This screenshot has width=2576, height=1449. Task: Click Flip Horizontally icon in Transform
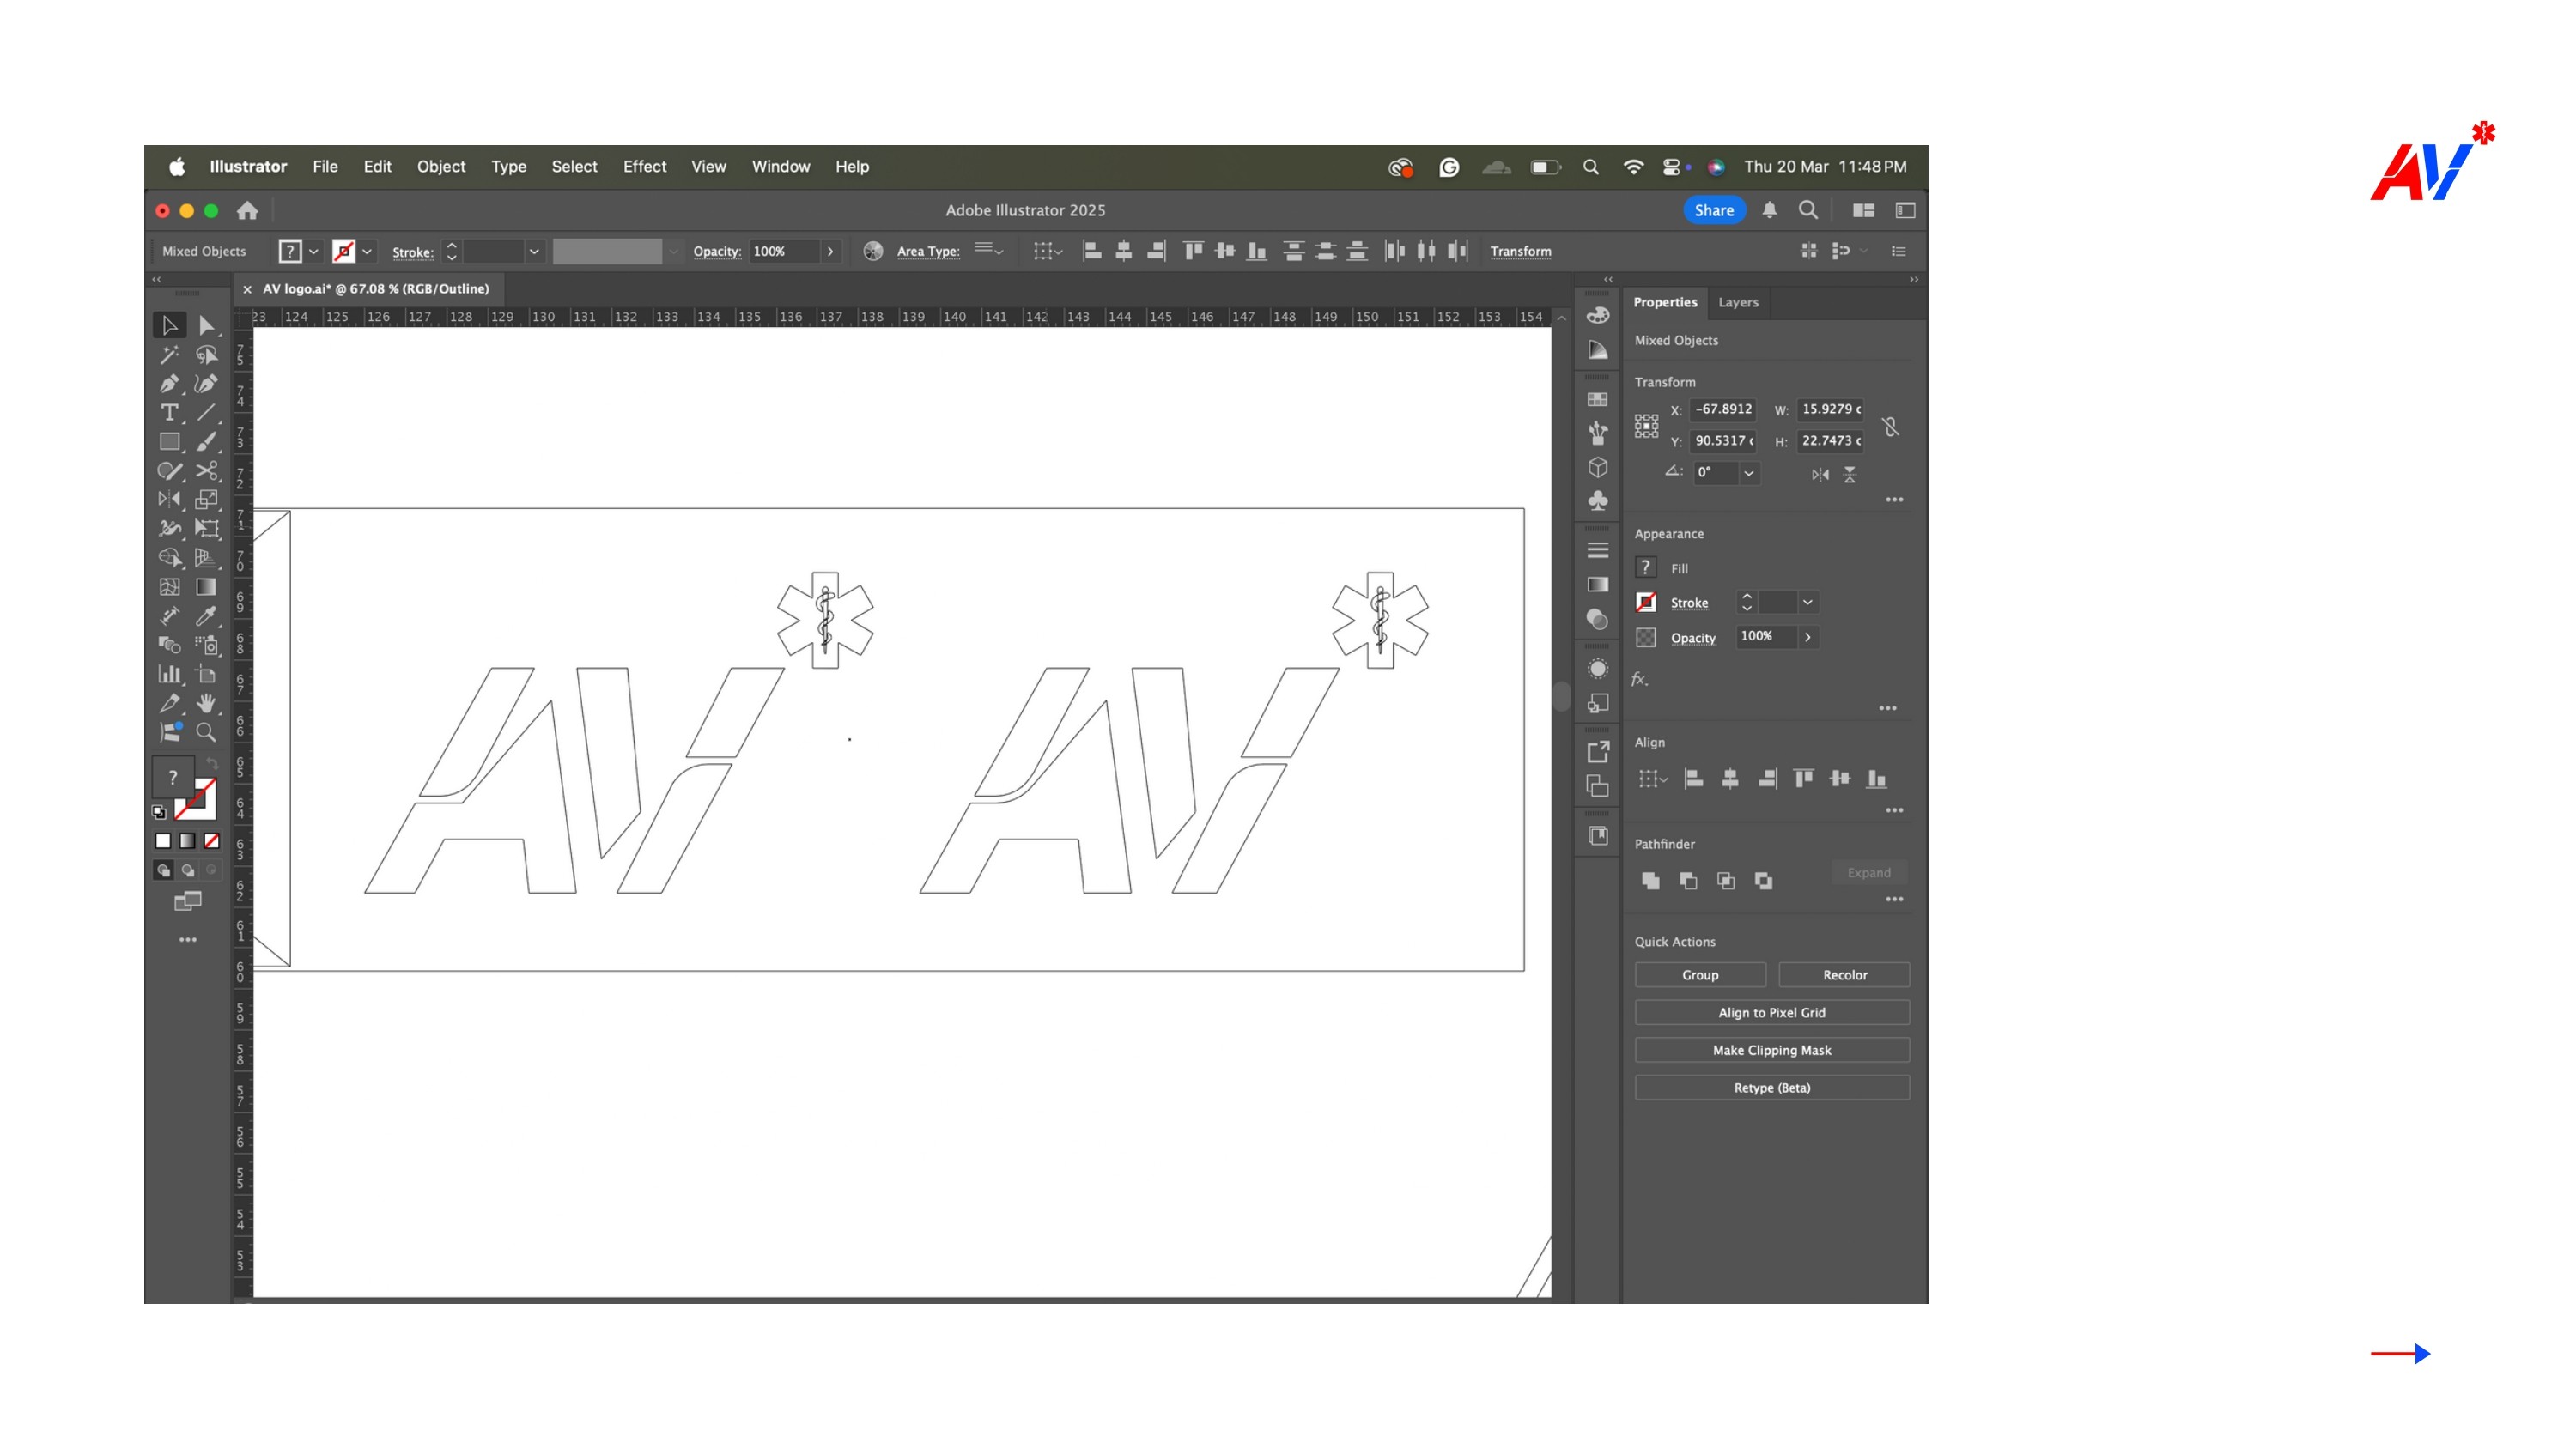point(1820,474)
